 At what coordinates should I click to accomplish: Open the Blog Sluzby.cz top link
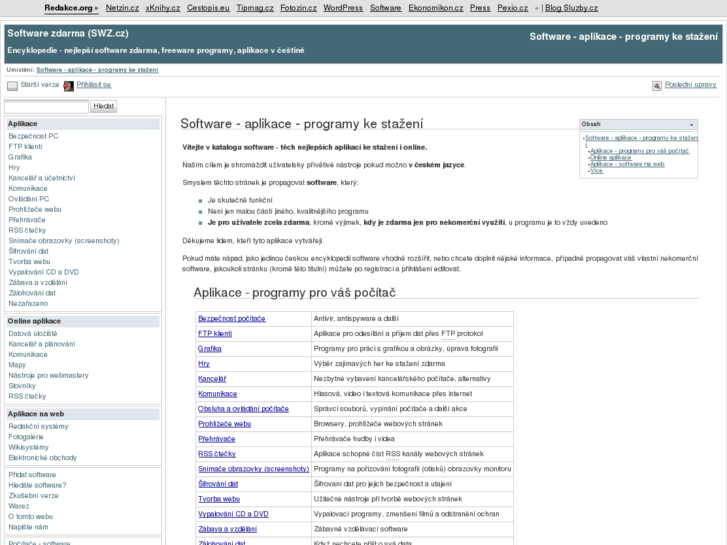(x=571, y=8)
